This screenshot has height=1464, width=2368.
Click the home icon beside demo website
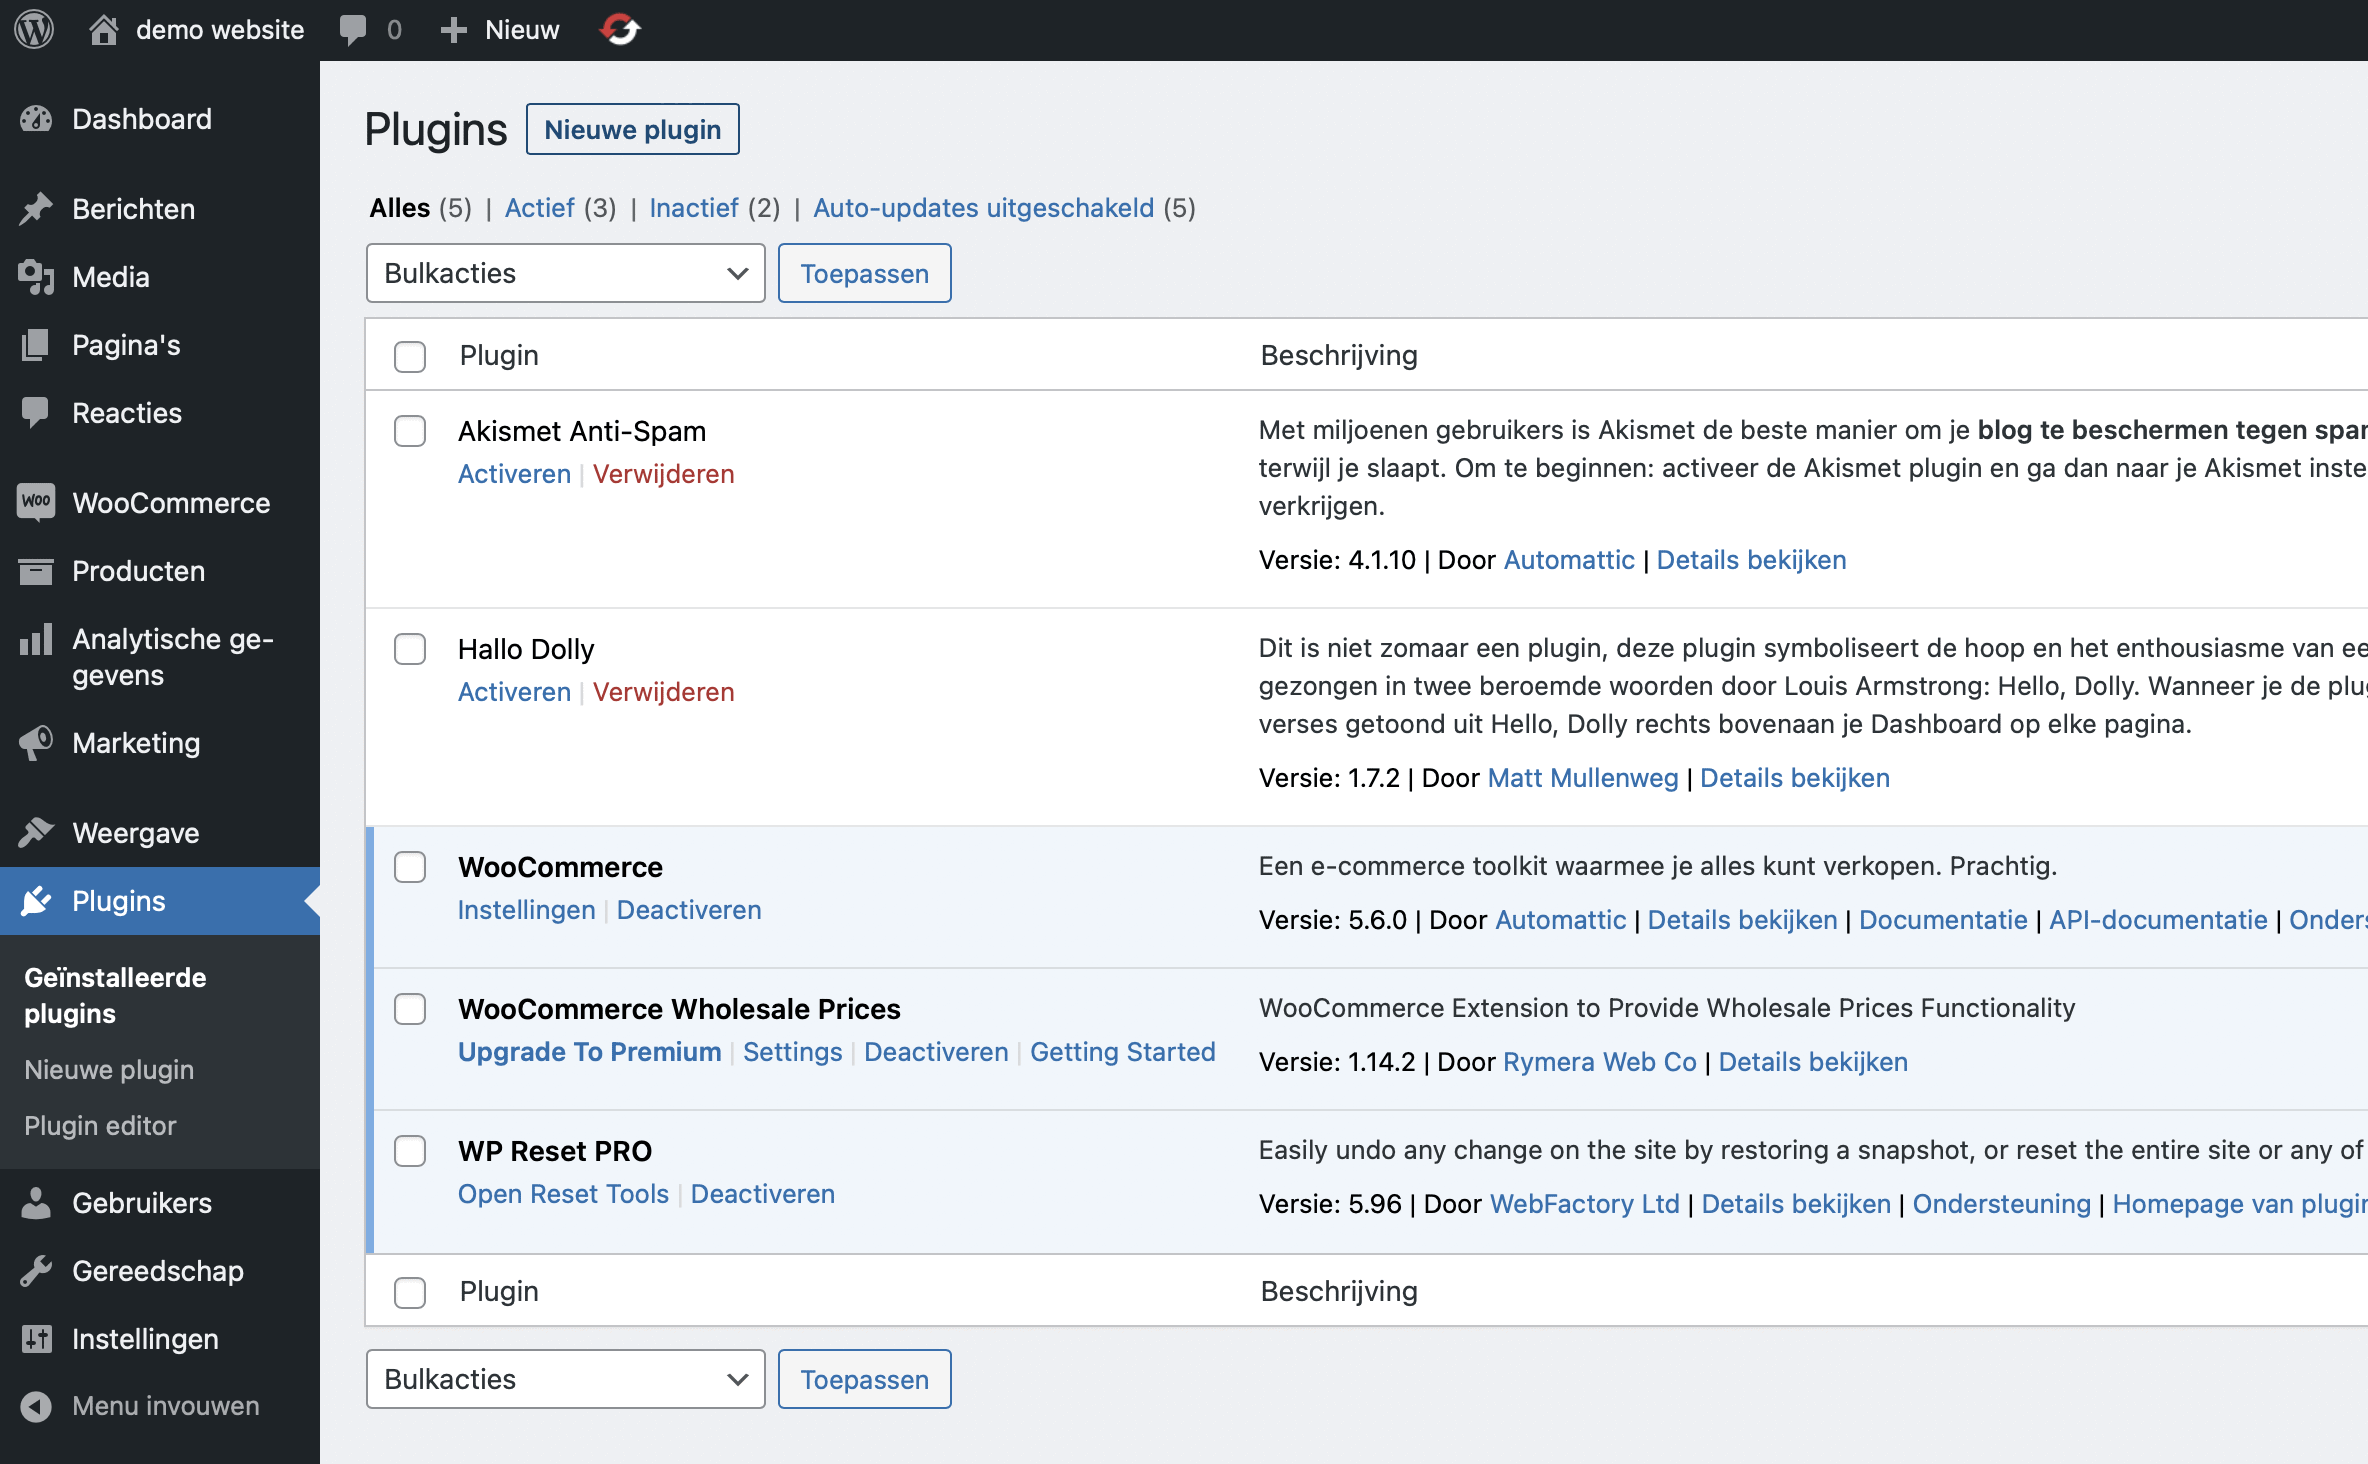(103, 30)
